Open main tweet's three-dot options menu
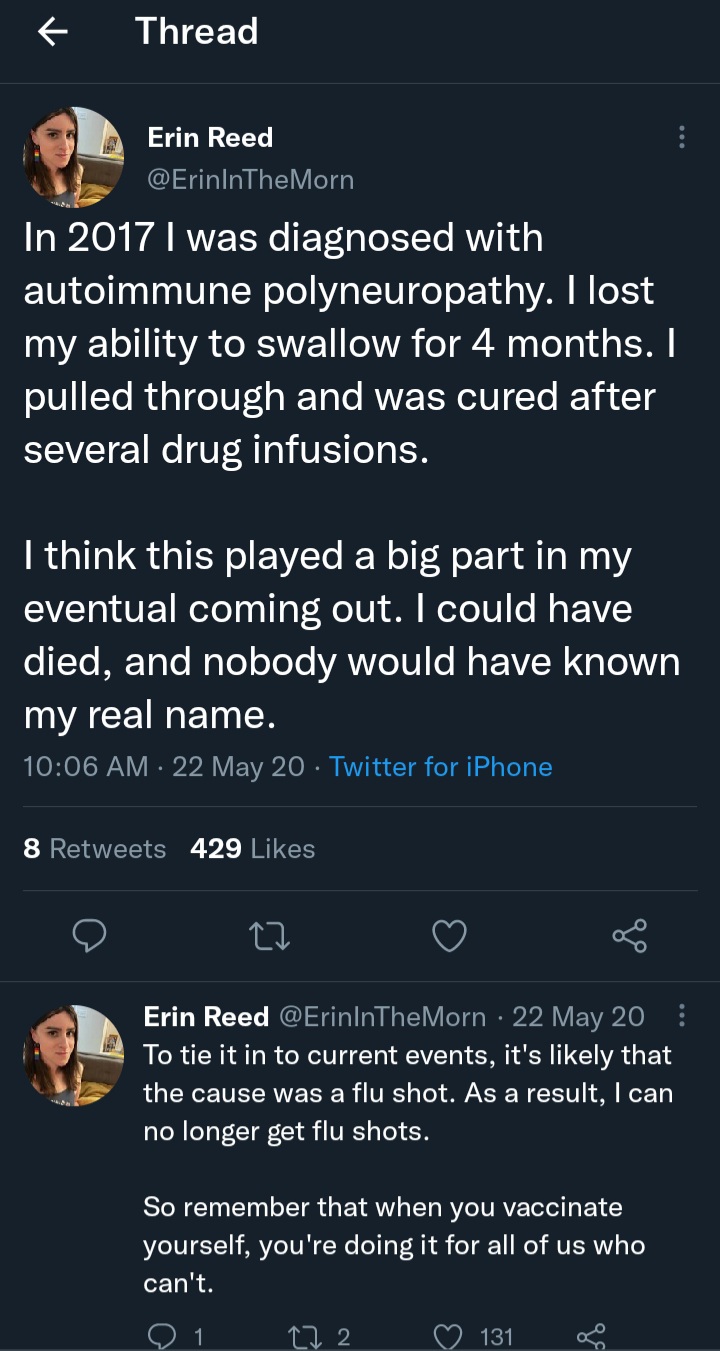 [x=681, y=138]
